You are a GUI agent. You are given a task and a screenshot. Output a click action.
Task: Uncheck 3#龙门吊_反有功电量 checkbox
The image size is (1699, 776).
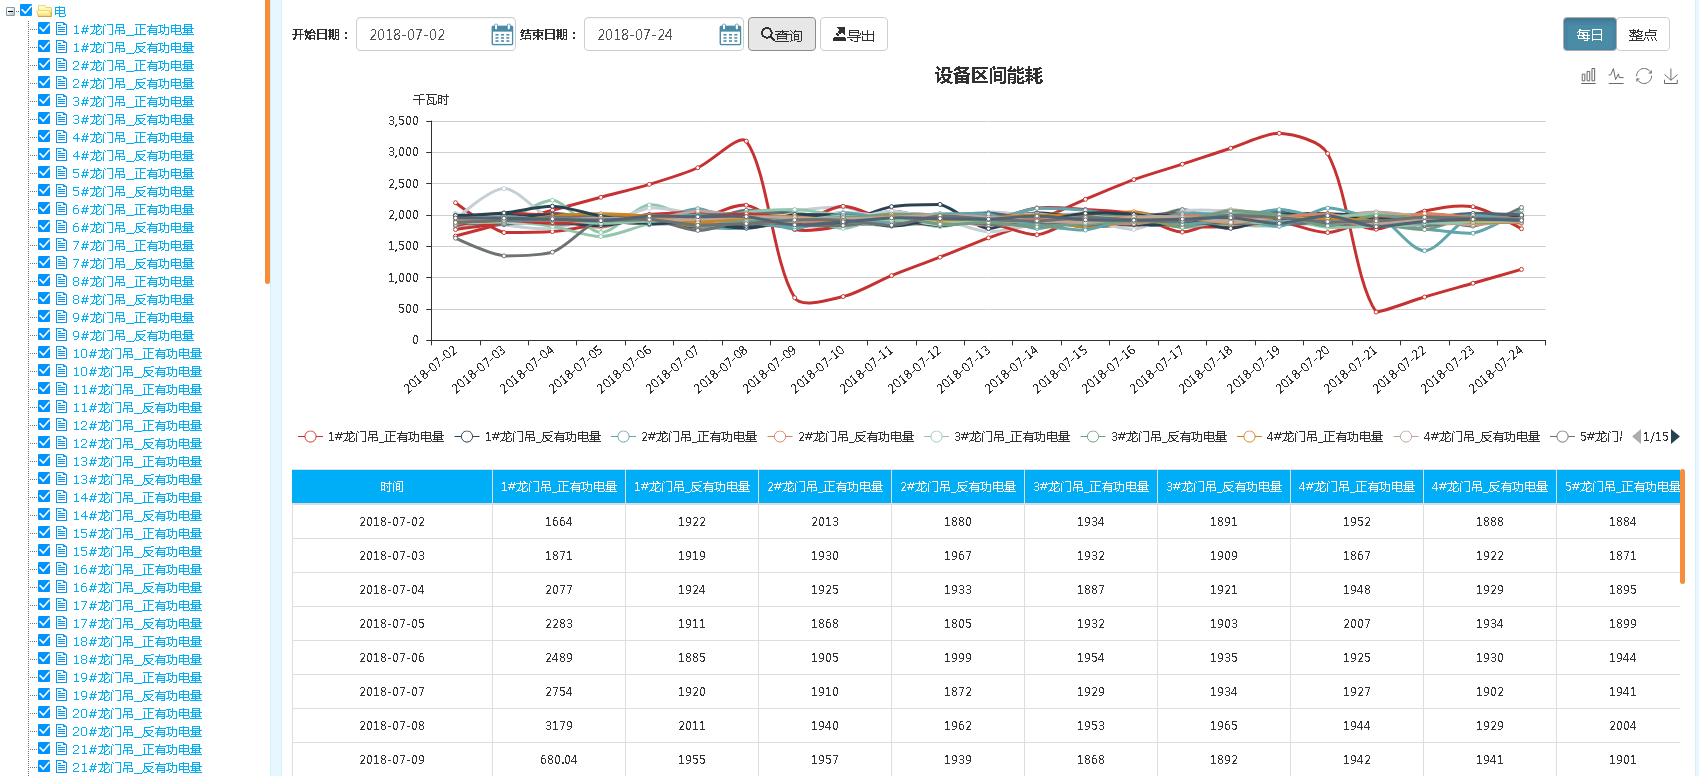point(44,118)
